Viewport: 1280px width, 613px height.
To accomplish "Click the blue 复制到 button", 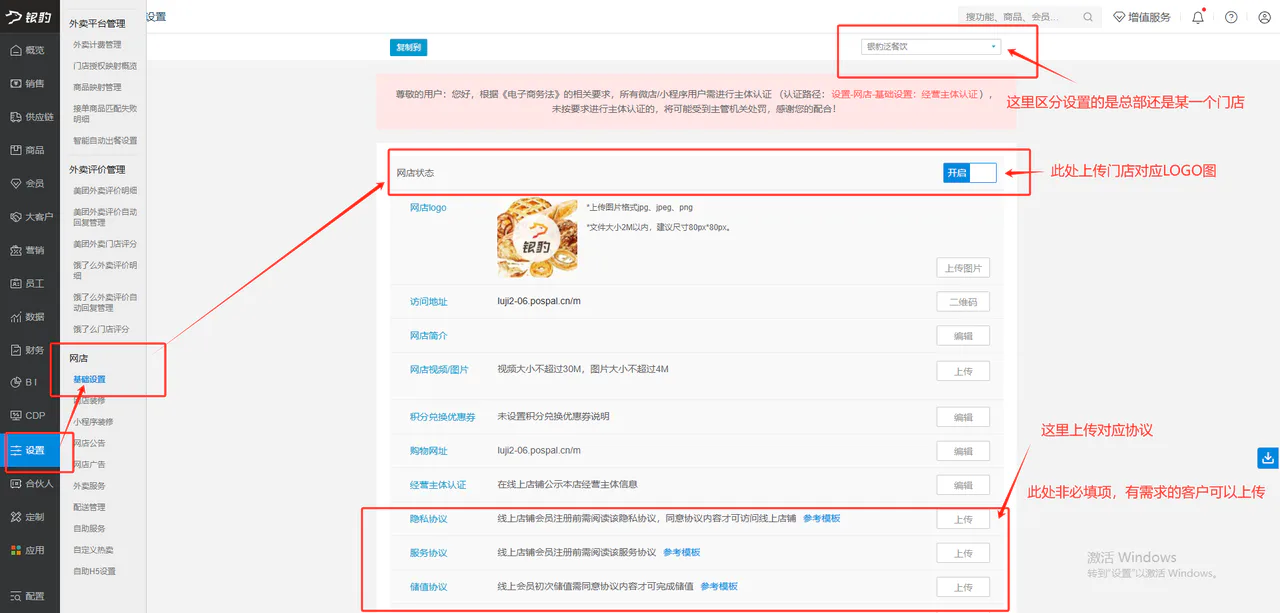I will pos(408,47).
